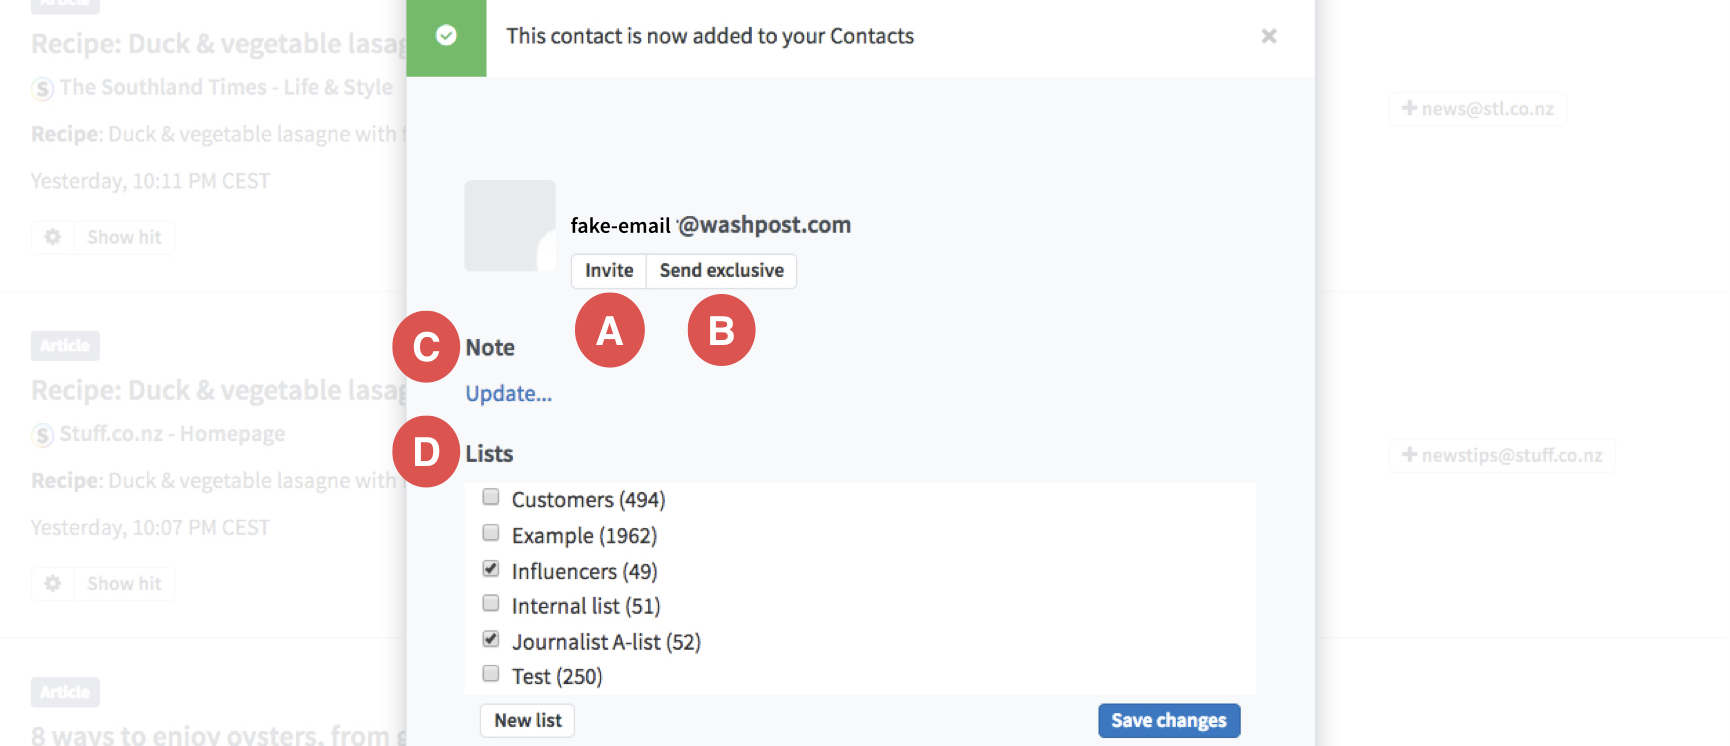Click the Send exclusive button
This screenshot has height=746, width=1730.
coord(721,271)
